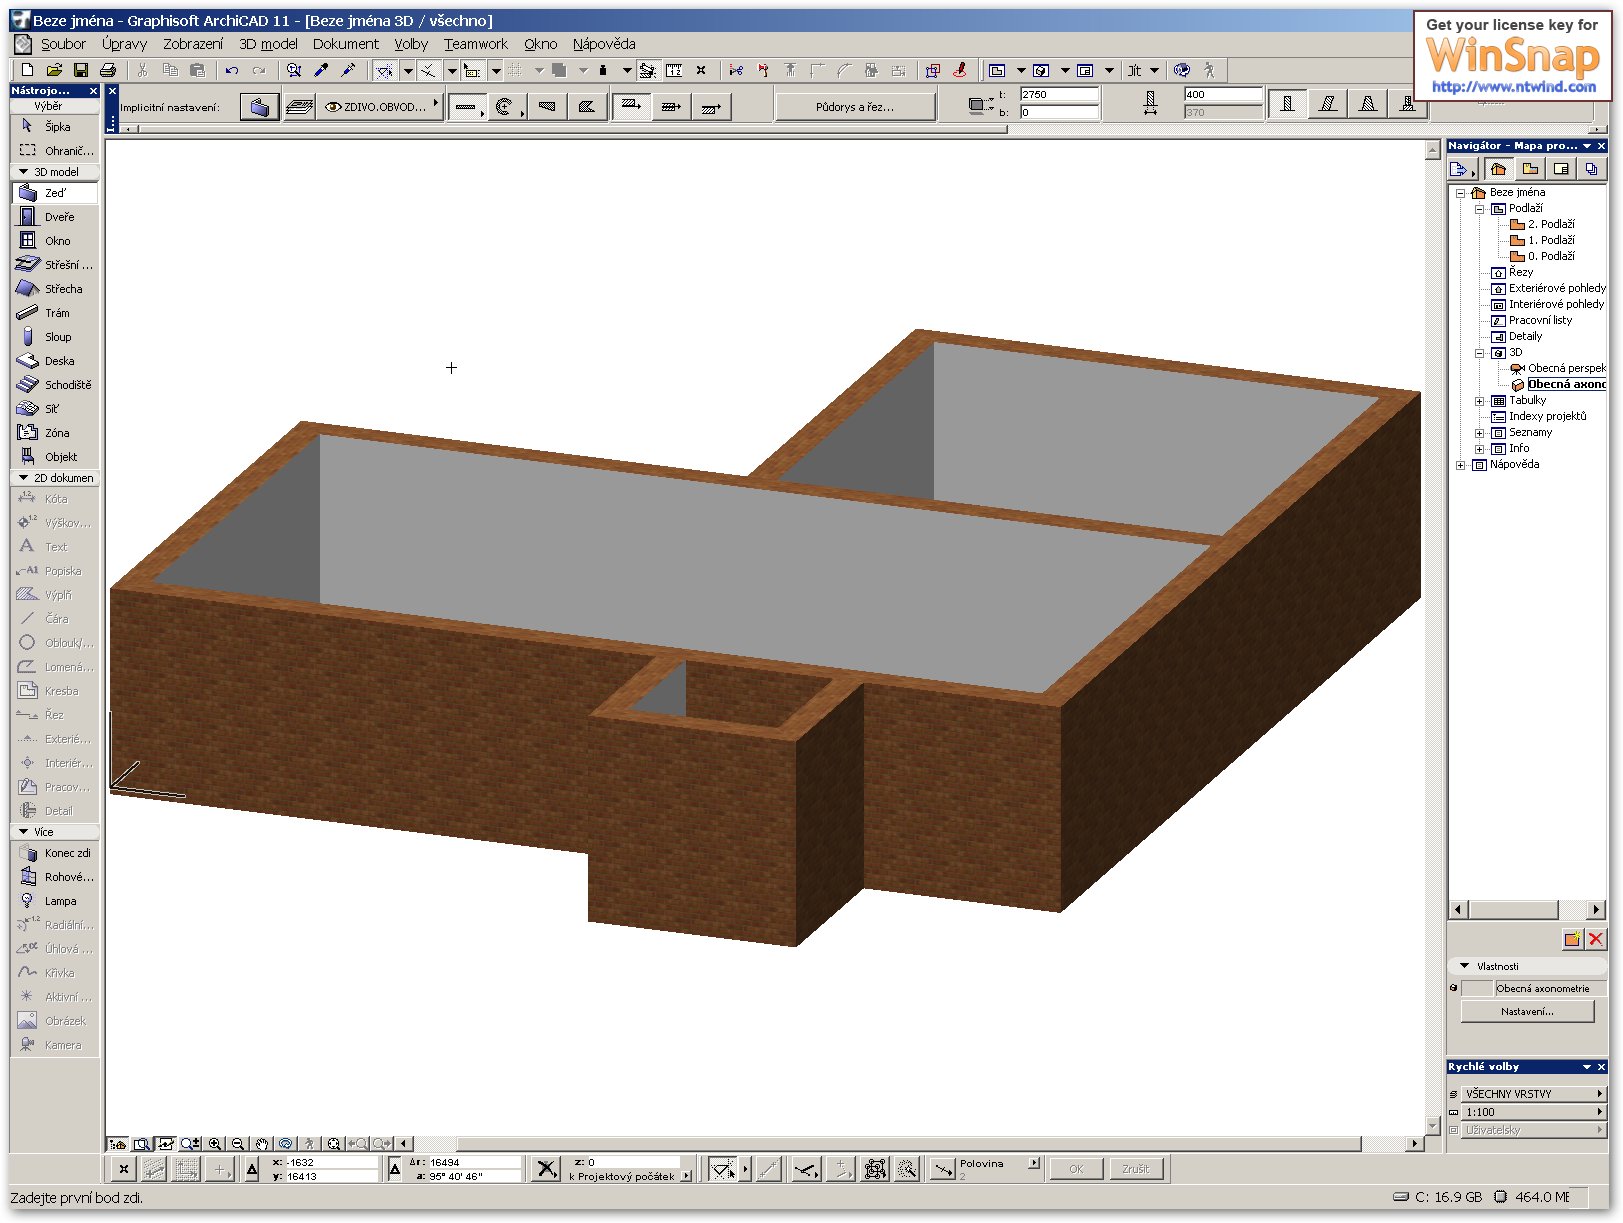Select the Schodiště stairs tool
The height and width of the screenshot is (1223, 1623).
coord(66,385)
